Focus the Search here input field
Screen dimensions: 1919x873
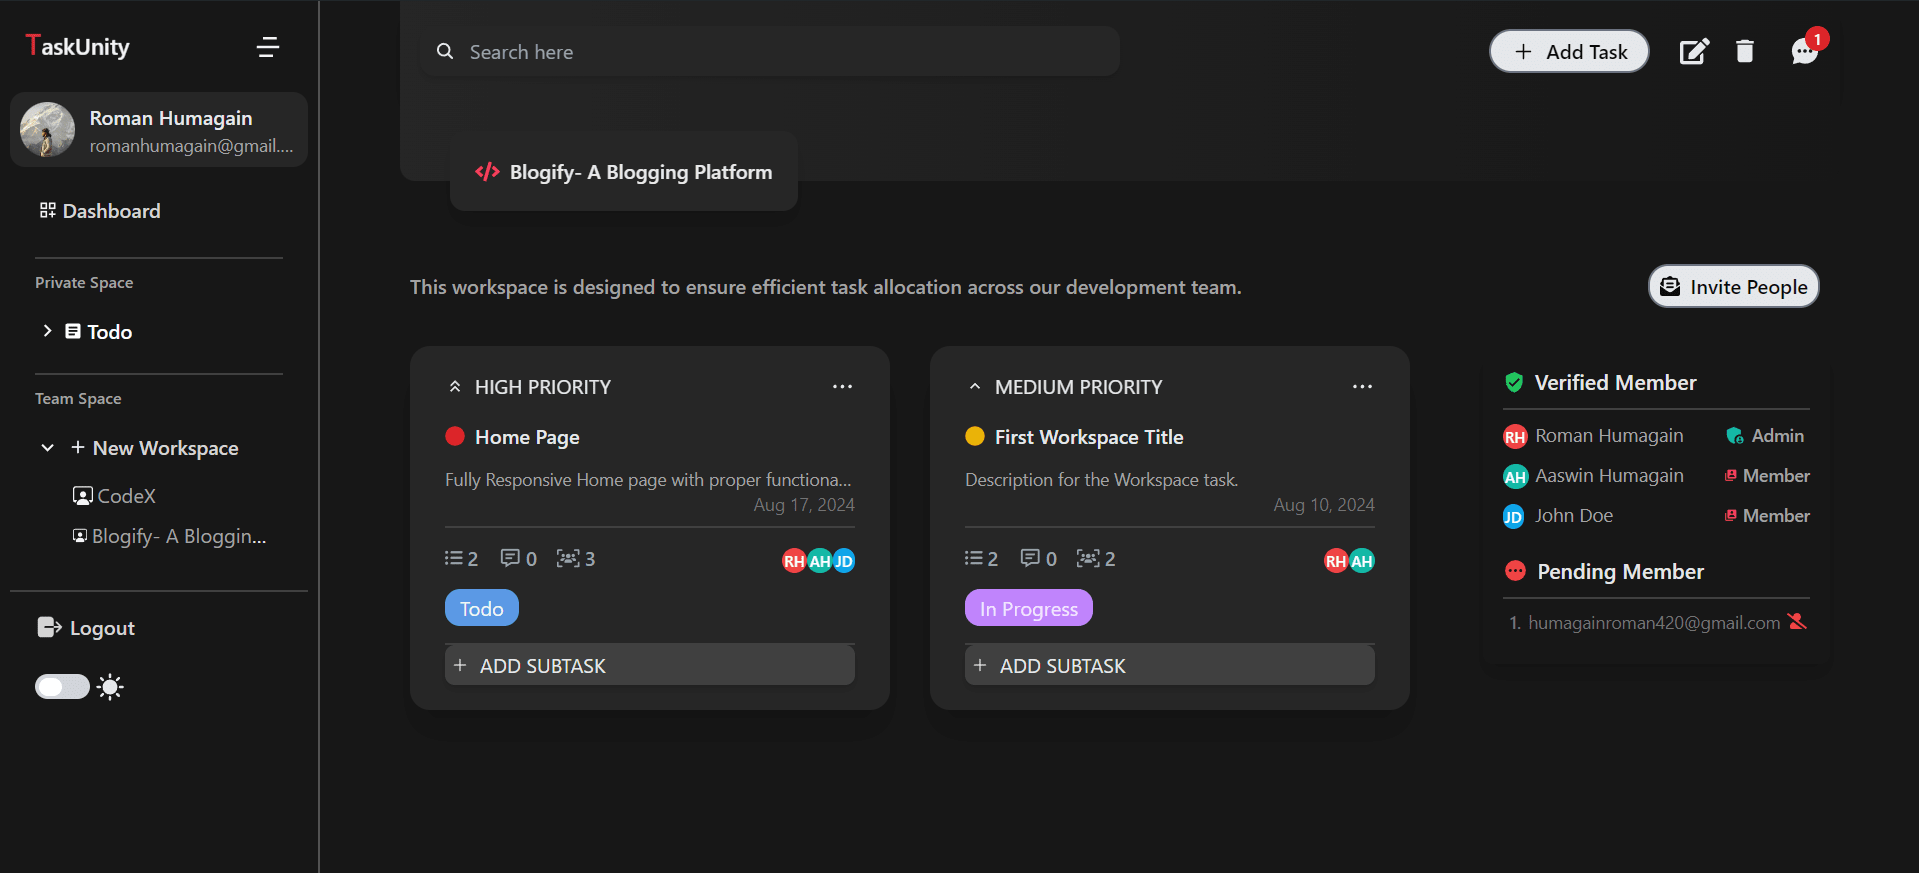tap(770, 51)
